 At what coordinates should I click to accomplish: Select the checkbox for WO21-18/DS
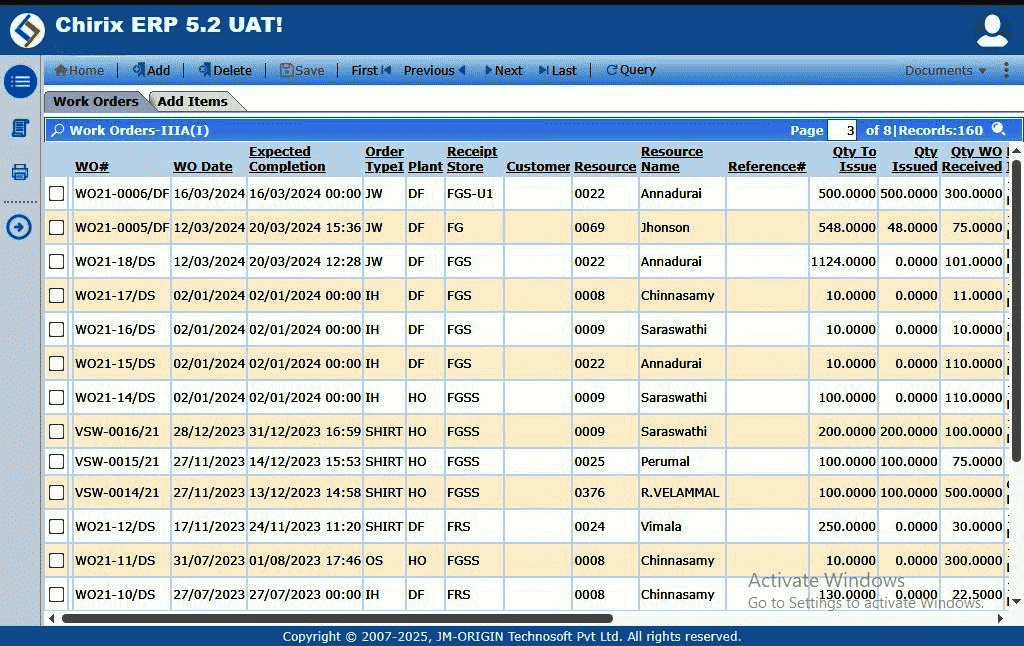57,261
